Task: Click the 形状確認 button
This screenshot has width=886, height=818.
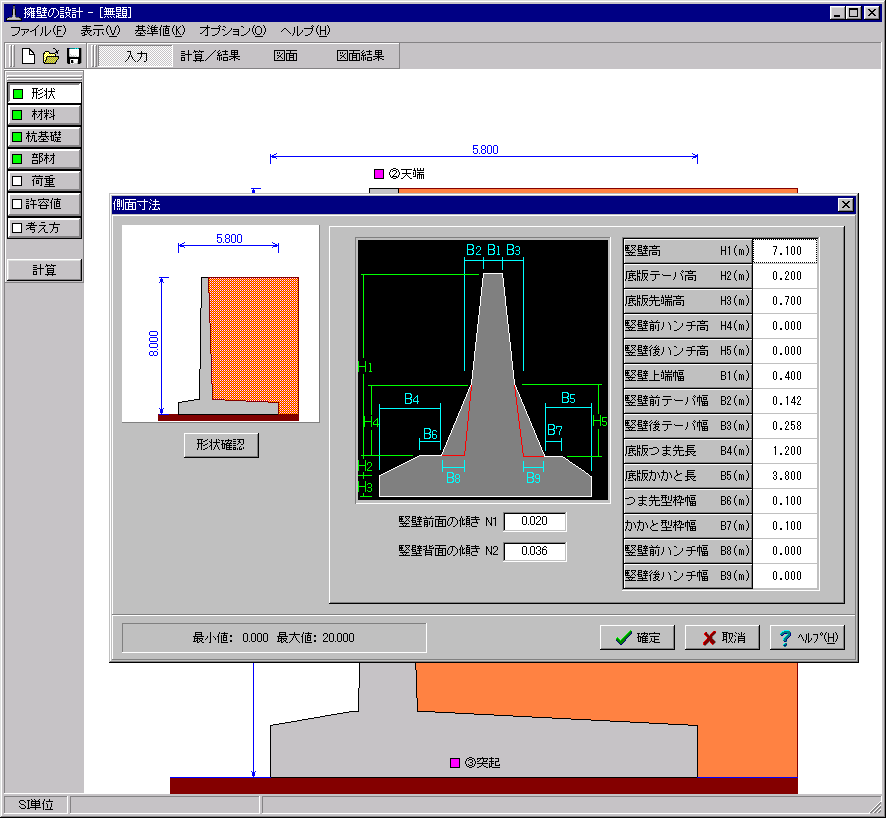Action: coord(221,445)
